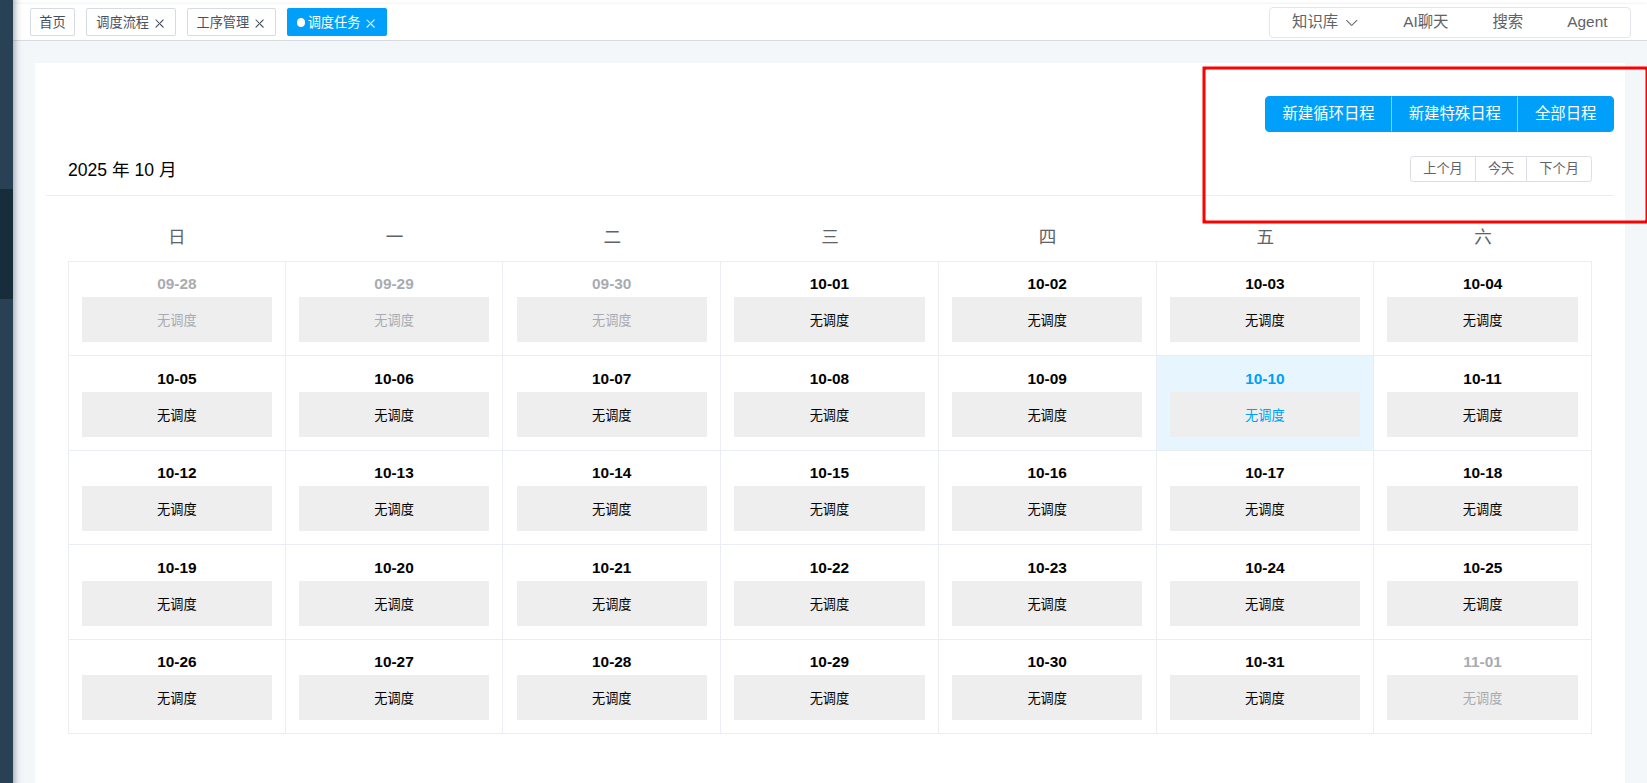Expand the 知识库 dropdown menu
The image size is (1647, 783).
(1324, 22)
